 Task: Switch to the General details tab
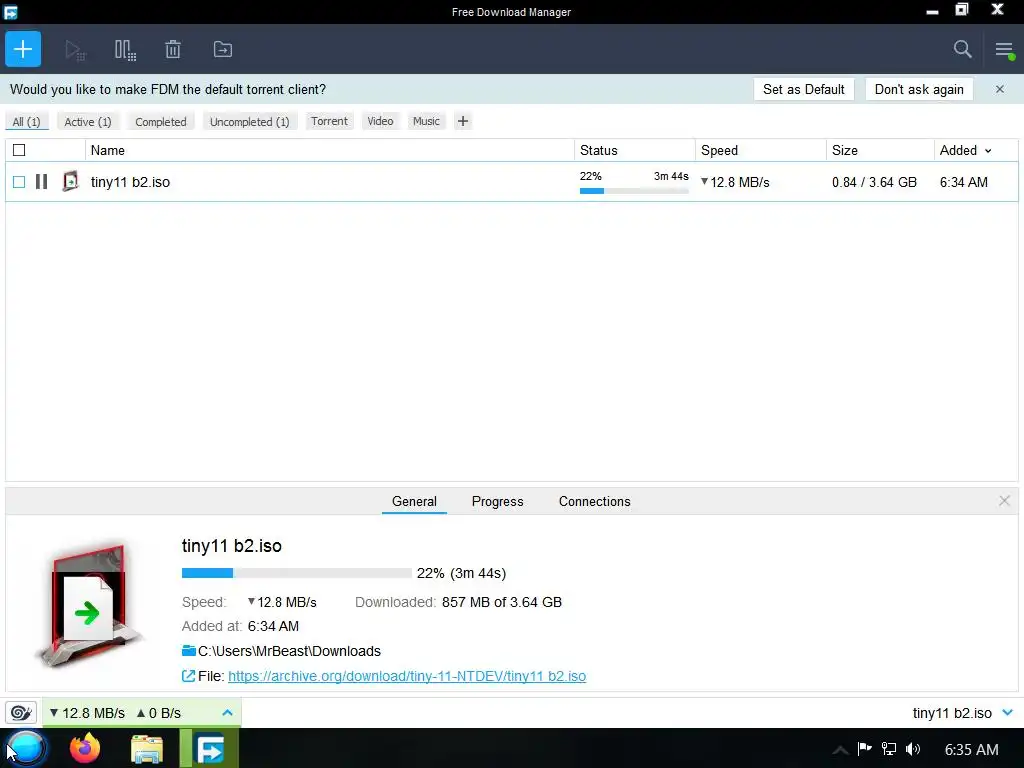pos(414,501)
